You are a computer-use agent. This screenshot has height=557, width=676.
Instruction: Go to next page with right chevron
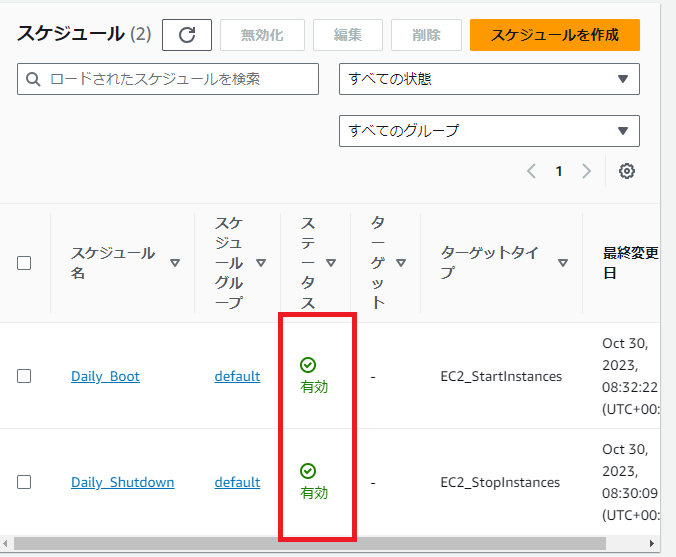(587, 171)
